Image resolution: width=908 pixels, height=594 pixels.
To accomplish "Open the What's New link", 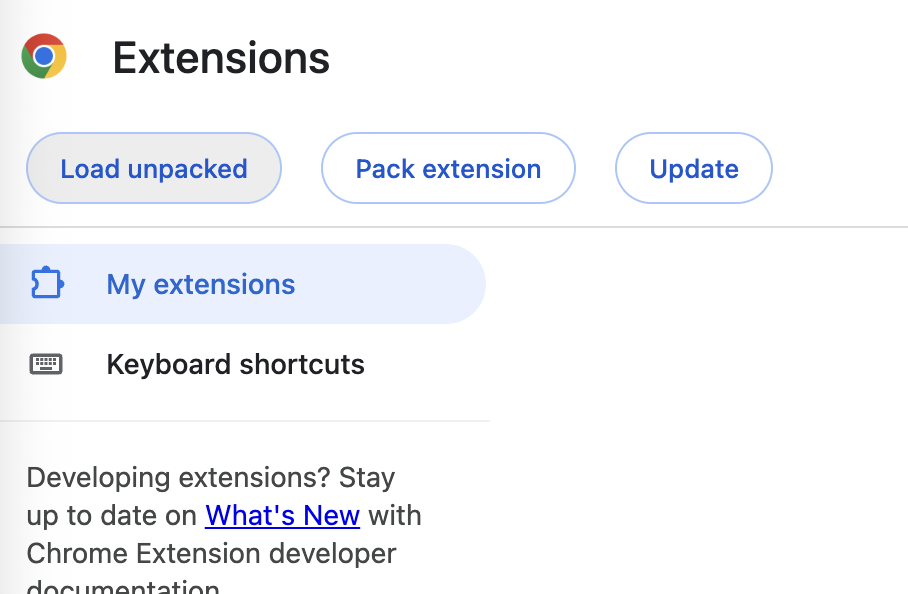I will click(x=282, y=516).
